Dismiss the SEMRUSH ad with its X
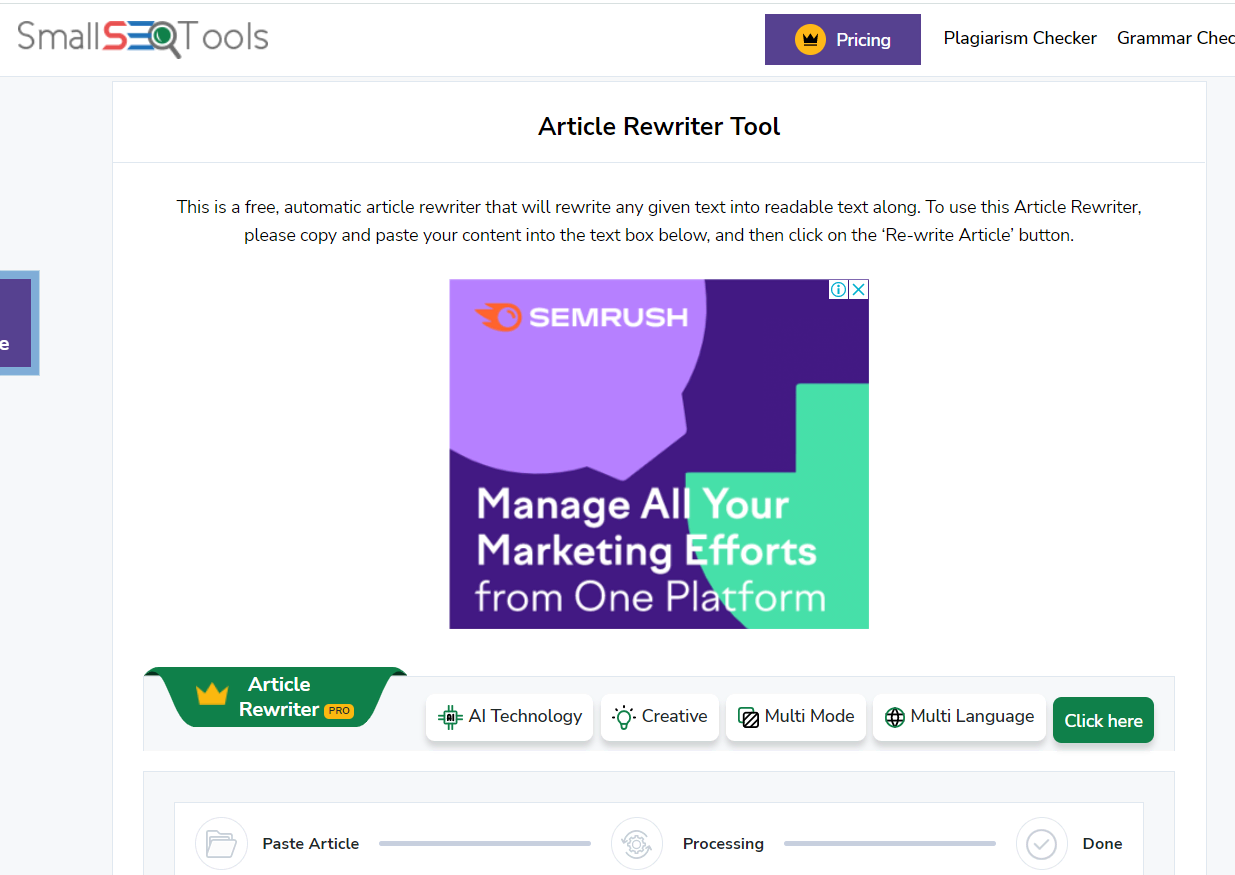This screenshot has width=1235, height=875. coord(859,289)
